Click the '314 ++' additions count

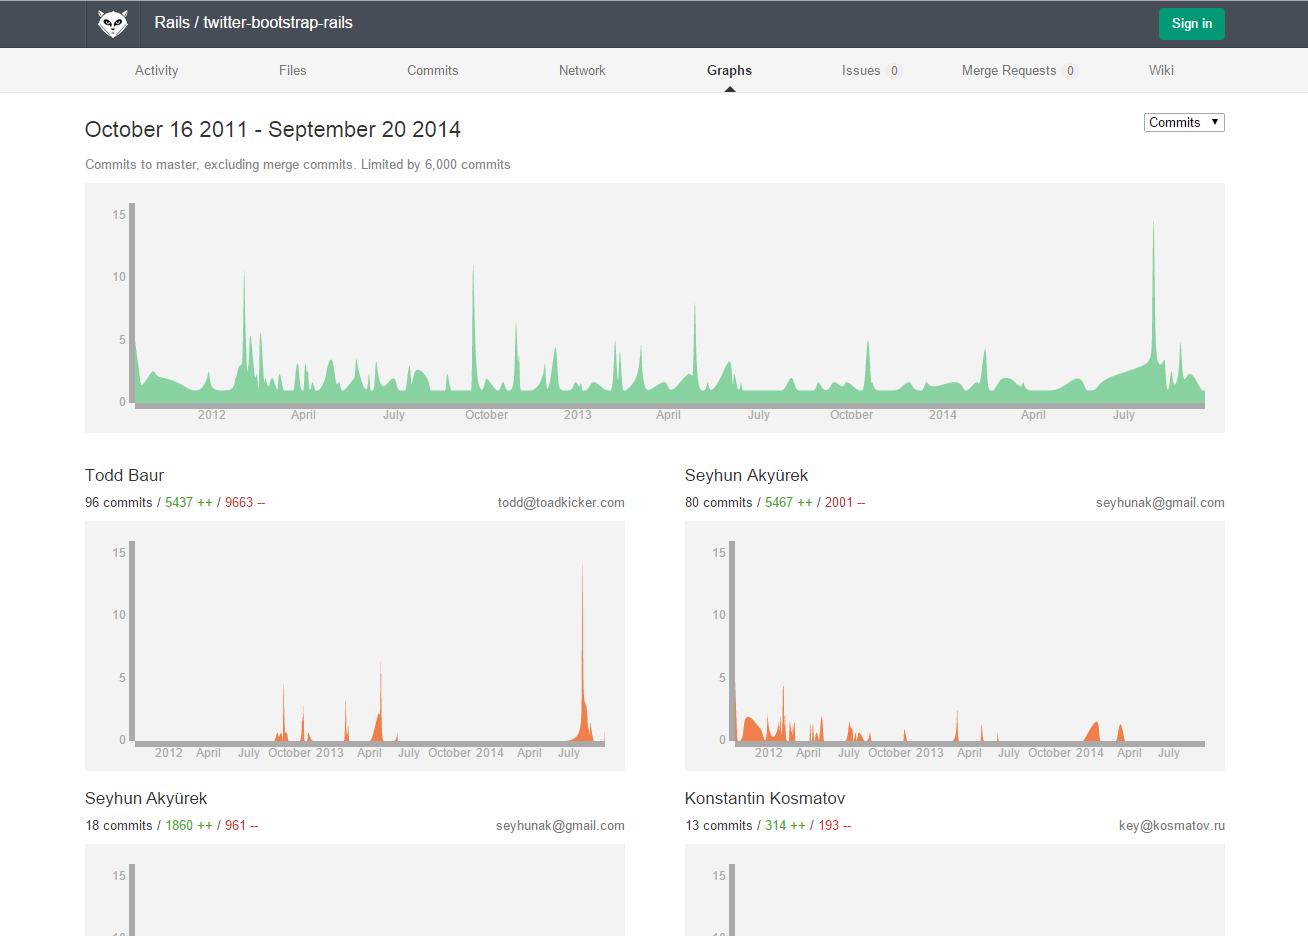785,825
